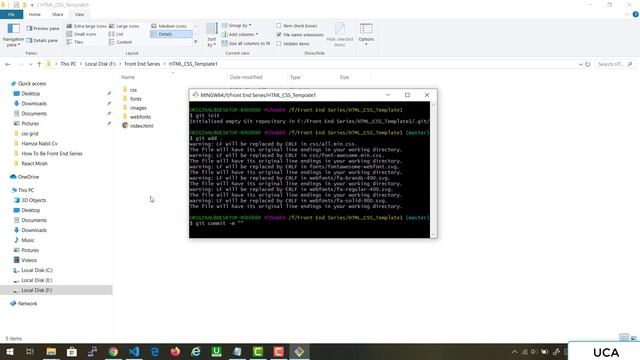Open OneDrive in navigation pane

pyautogui.click(x=28, y=177)
